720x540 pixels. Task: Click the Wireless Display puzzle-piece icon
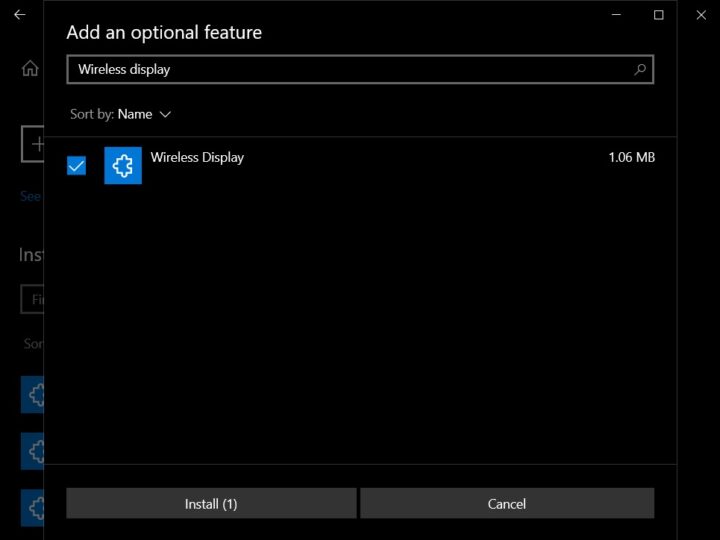(123, 166)
